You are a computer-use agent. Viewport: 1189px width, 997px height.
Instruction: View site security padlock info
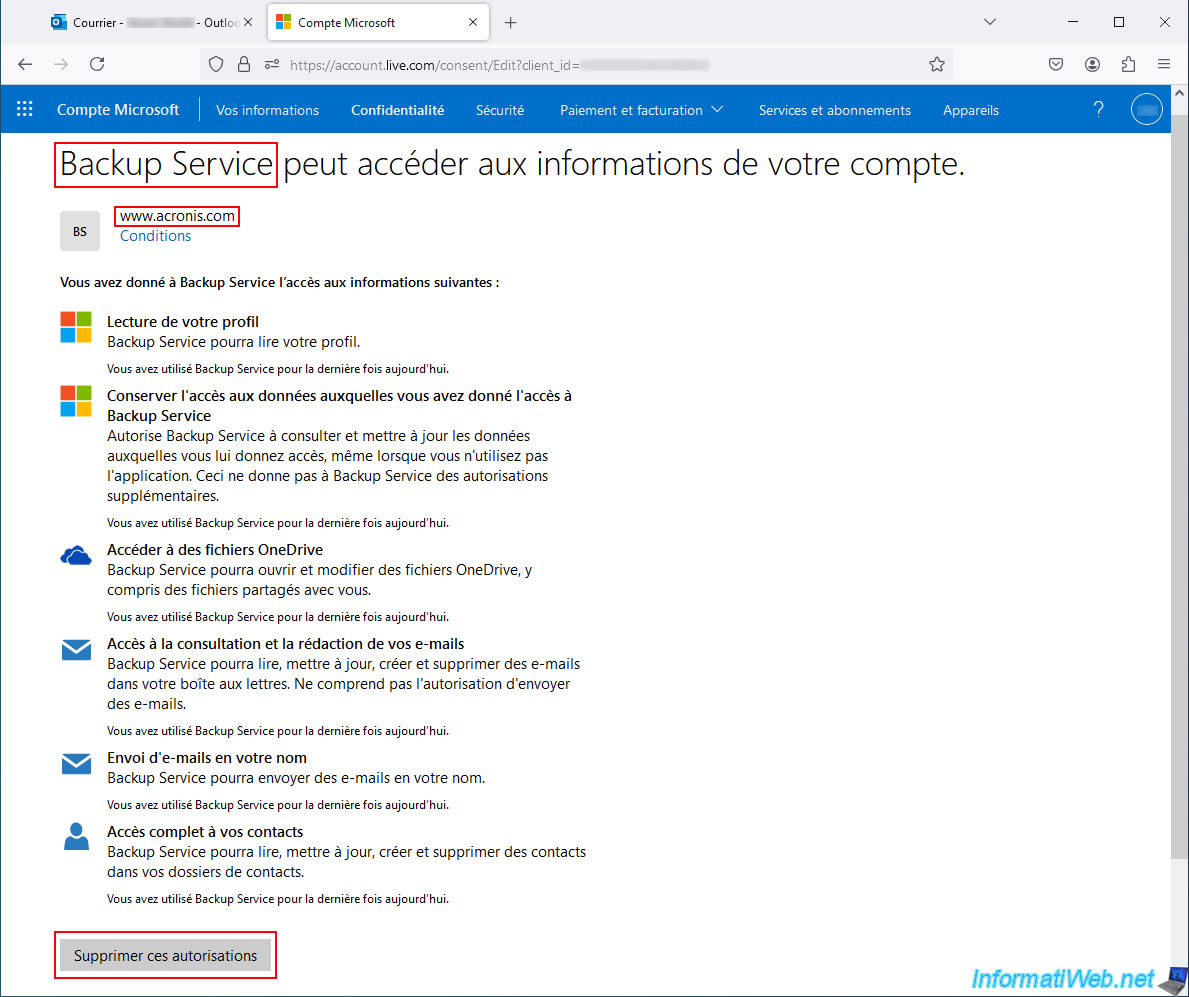[x=243, y=64]
